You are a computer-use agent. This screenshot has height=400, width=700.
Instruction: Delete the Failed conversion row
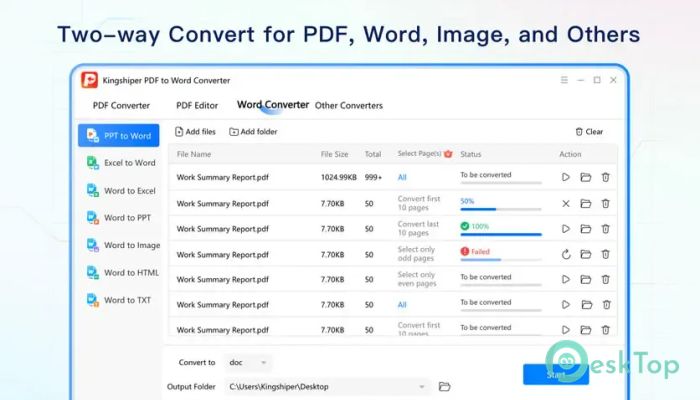pyautogui.click(x=605, y=254)
